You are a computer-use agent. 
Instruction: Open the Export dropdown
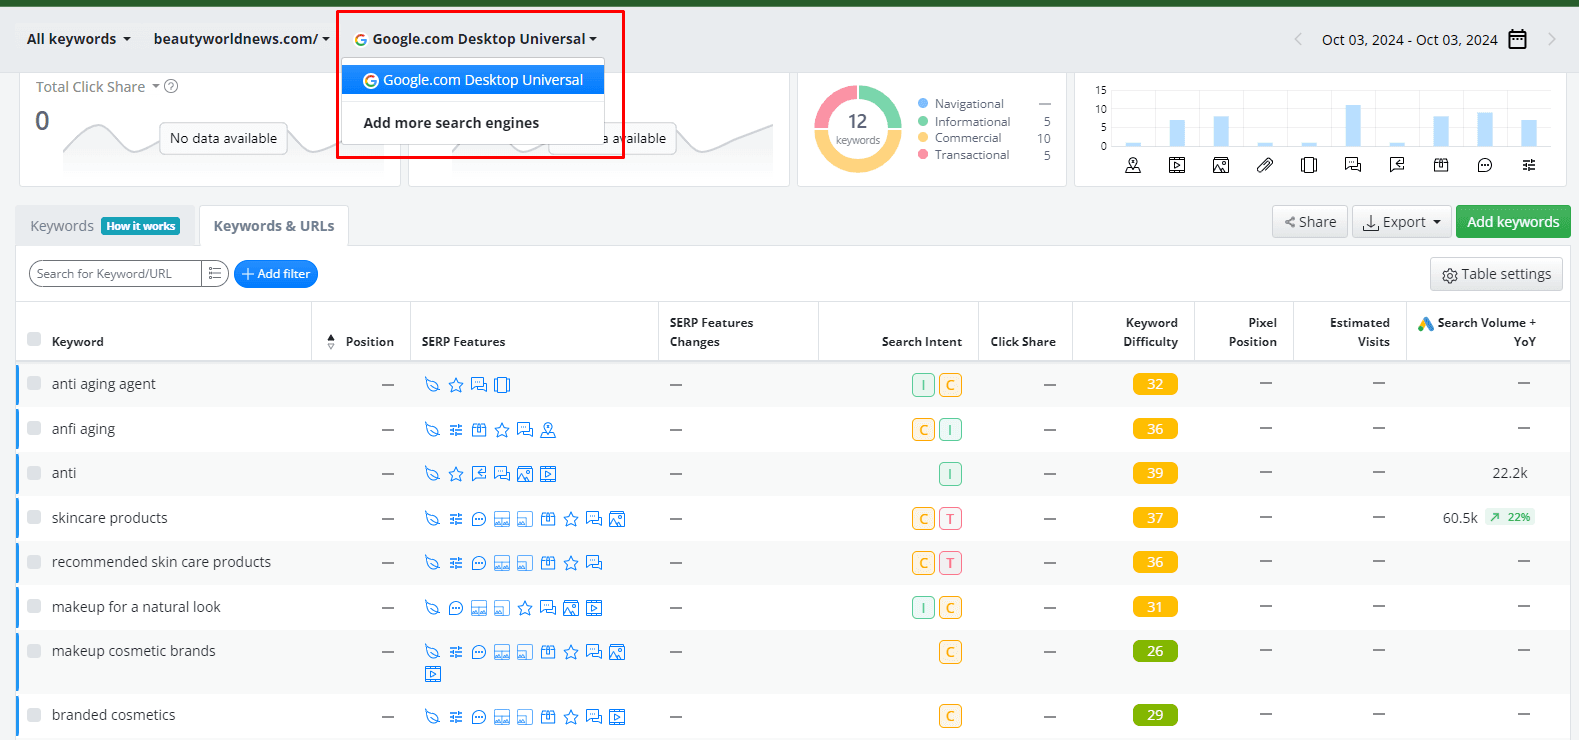[x=1401, y=222]
